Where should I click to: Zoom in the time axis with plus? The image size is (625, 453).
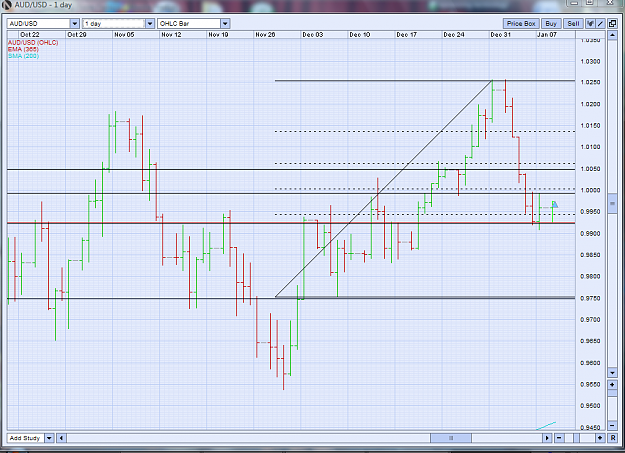point(600,438)
